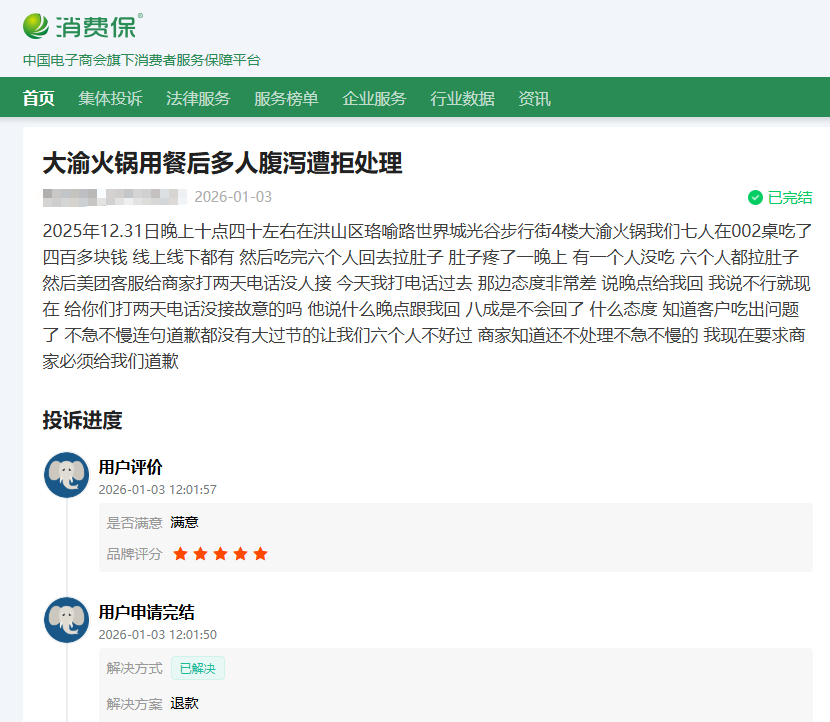This screenshot has height=722, width=830.
Task: Click the third star in 品牌评分
Action: pos(220,554)
